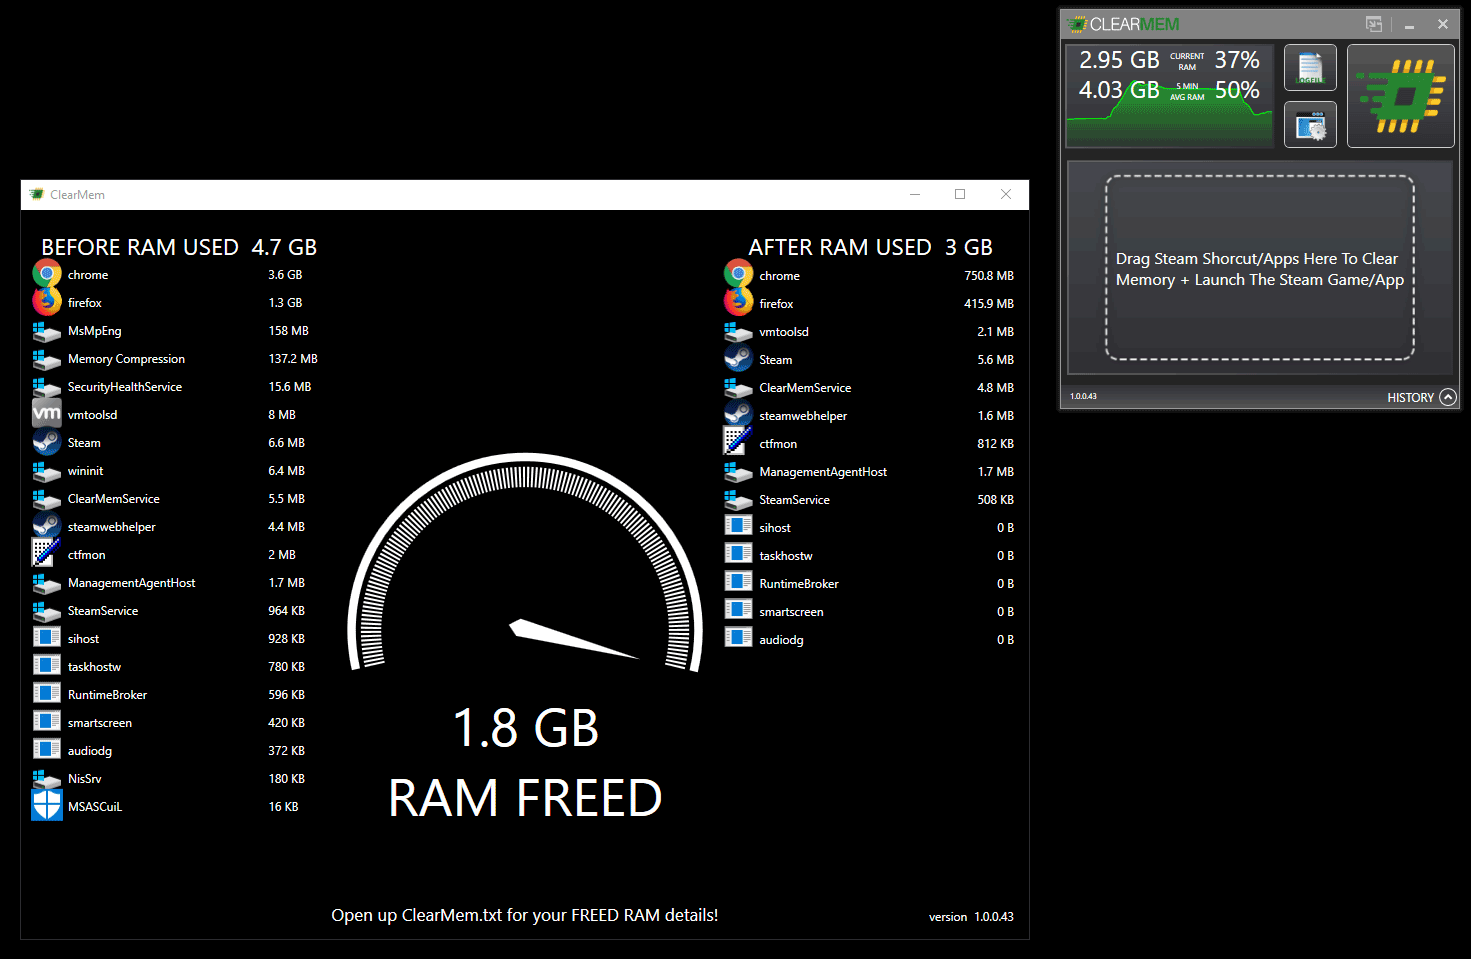Click the compact mode icon in ClearMem title bar
This screenshot has height=959, width=1471.
(1374, 24)
